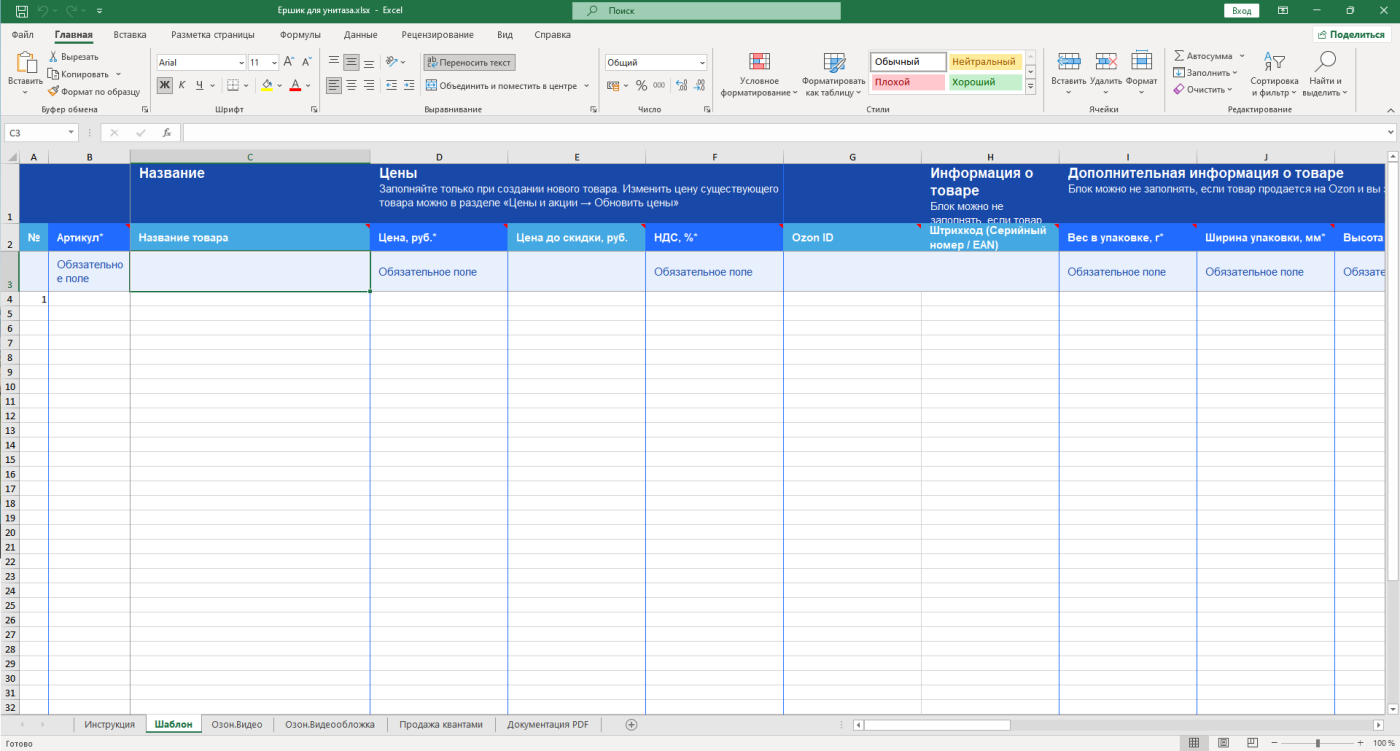Decrease the cell indent
The width and height of the screenshot is (1400, 751).
[x=391, y=85]
